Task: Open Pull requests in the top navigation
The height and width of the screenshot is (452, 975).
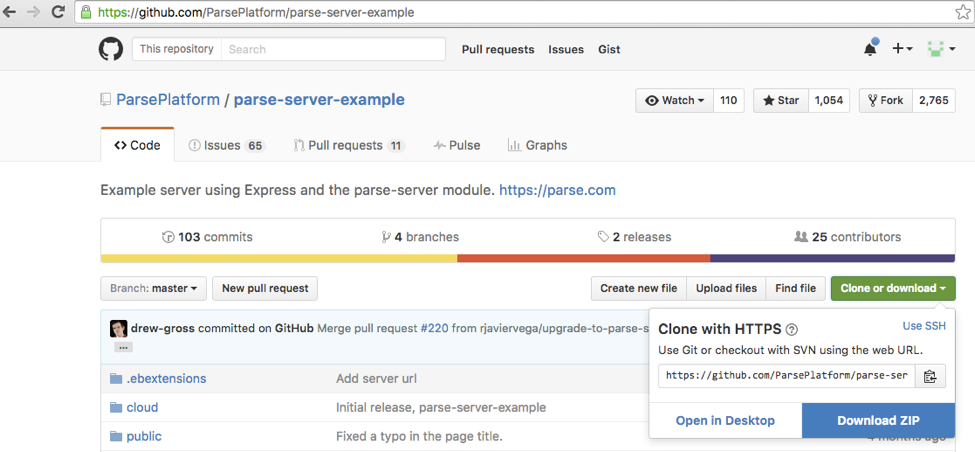Action: tap(498, 50)
